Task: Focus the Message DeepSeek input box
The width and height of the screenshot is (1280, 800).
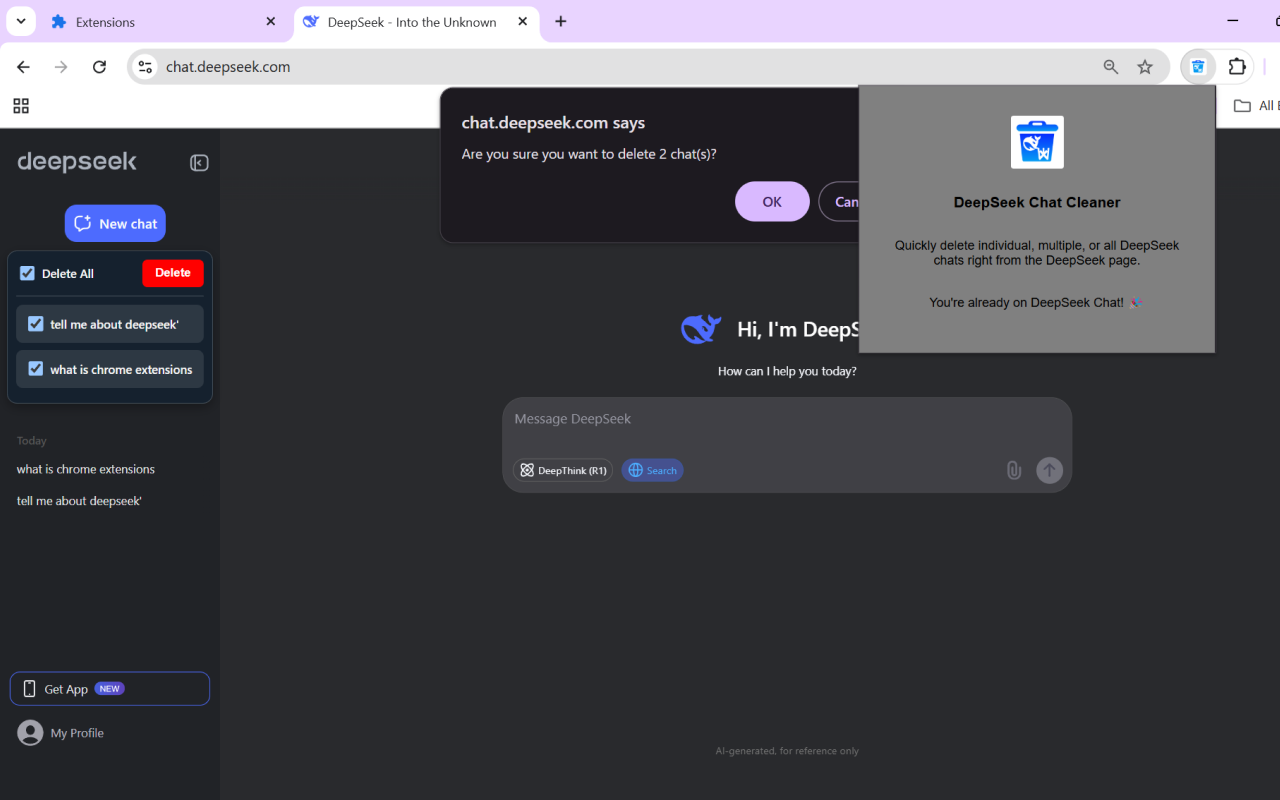Action: click(787, 419)
